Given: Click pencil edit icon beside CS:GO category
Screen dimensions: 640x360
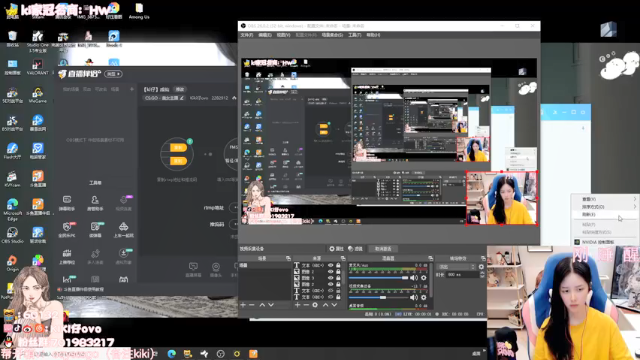Looking at the screenshot, I should point(182,98).
